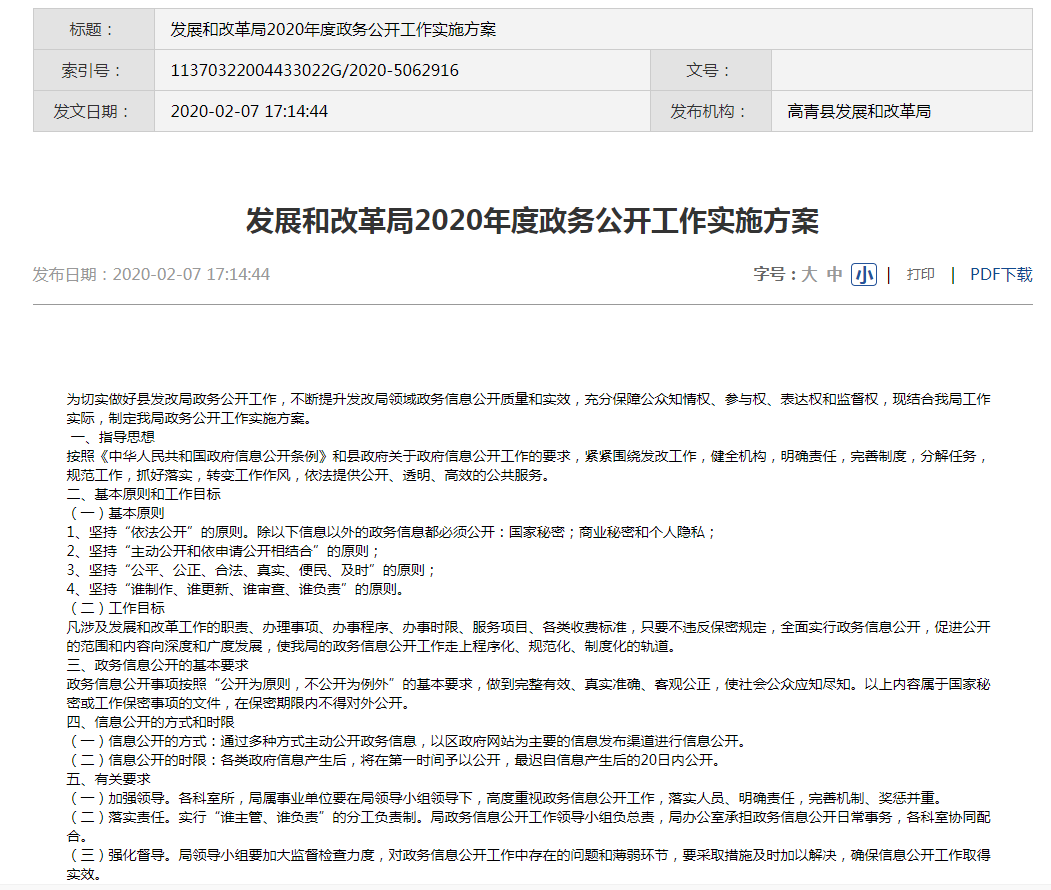This screenshot has width=1051, height=890.
Task: Click the 字号 font size label
Action: coord(773,275)
